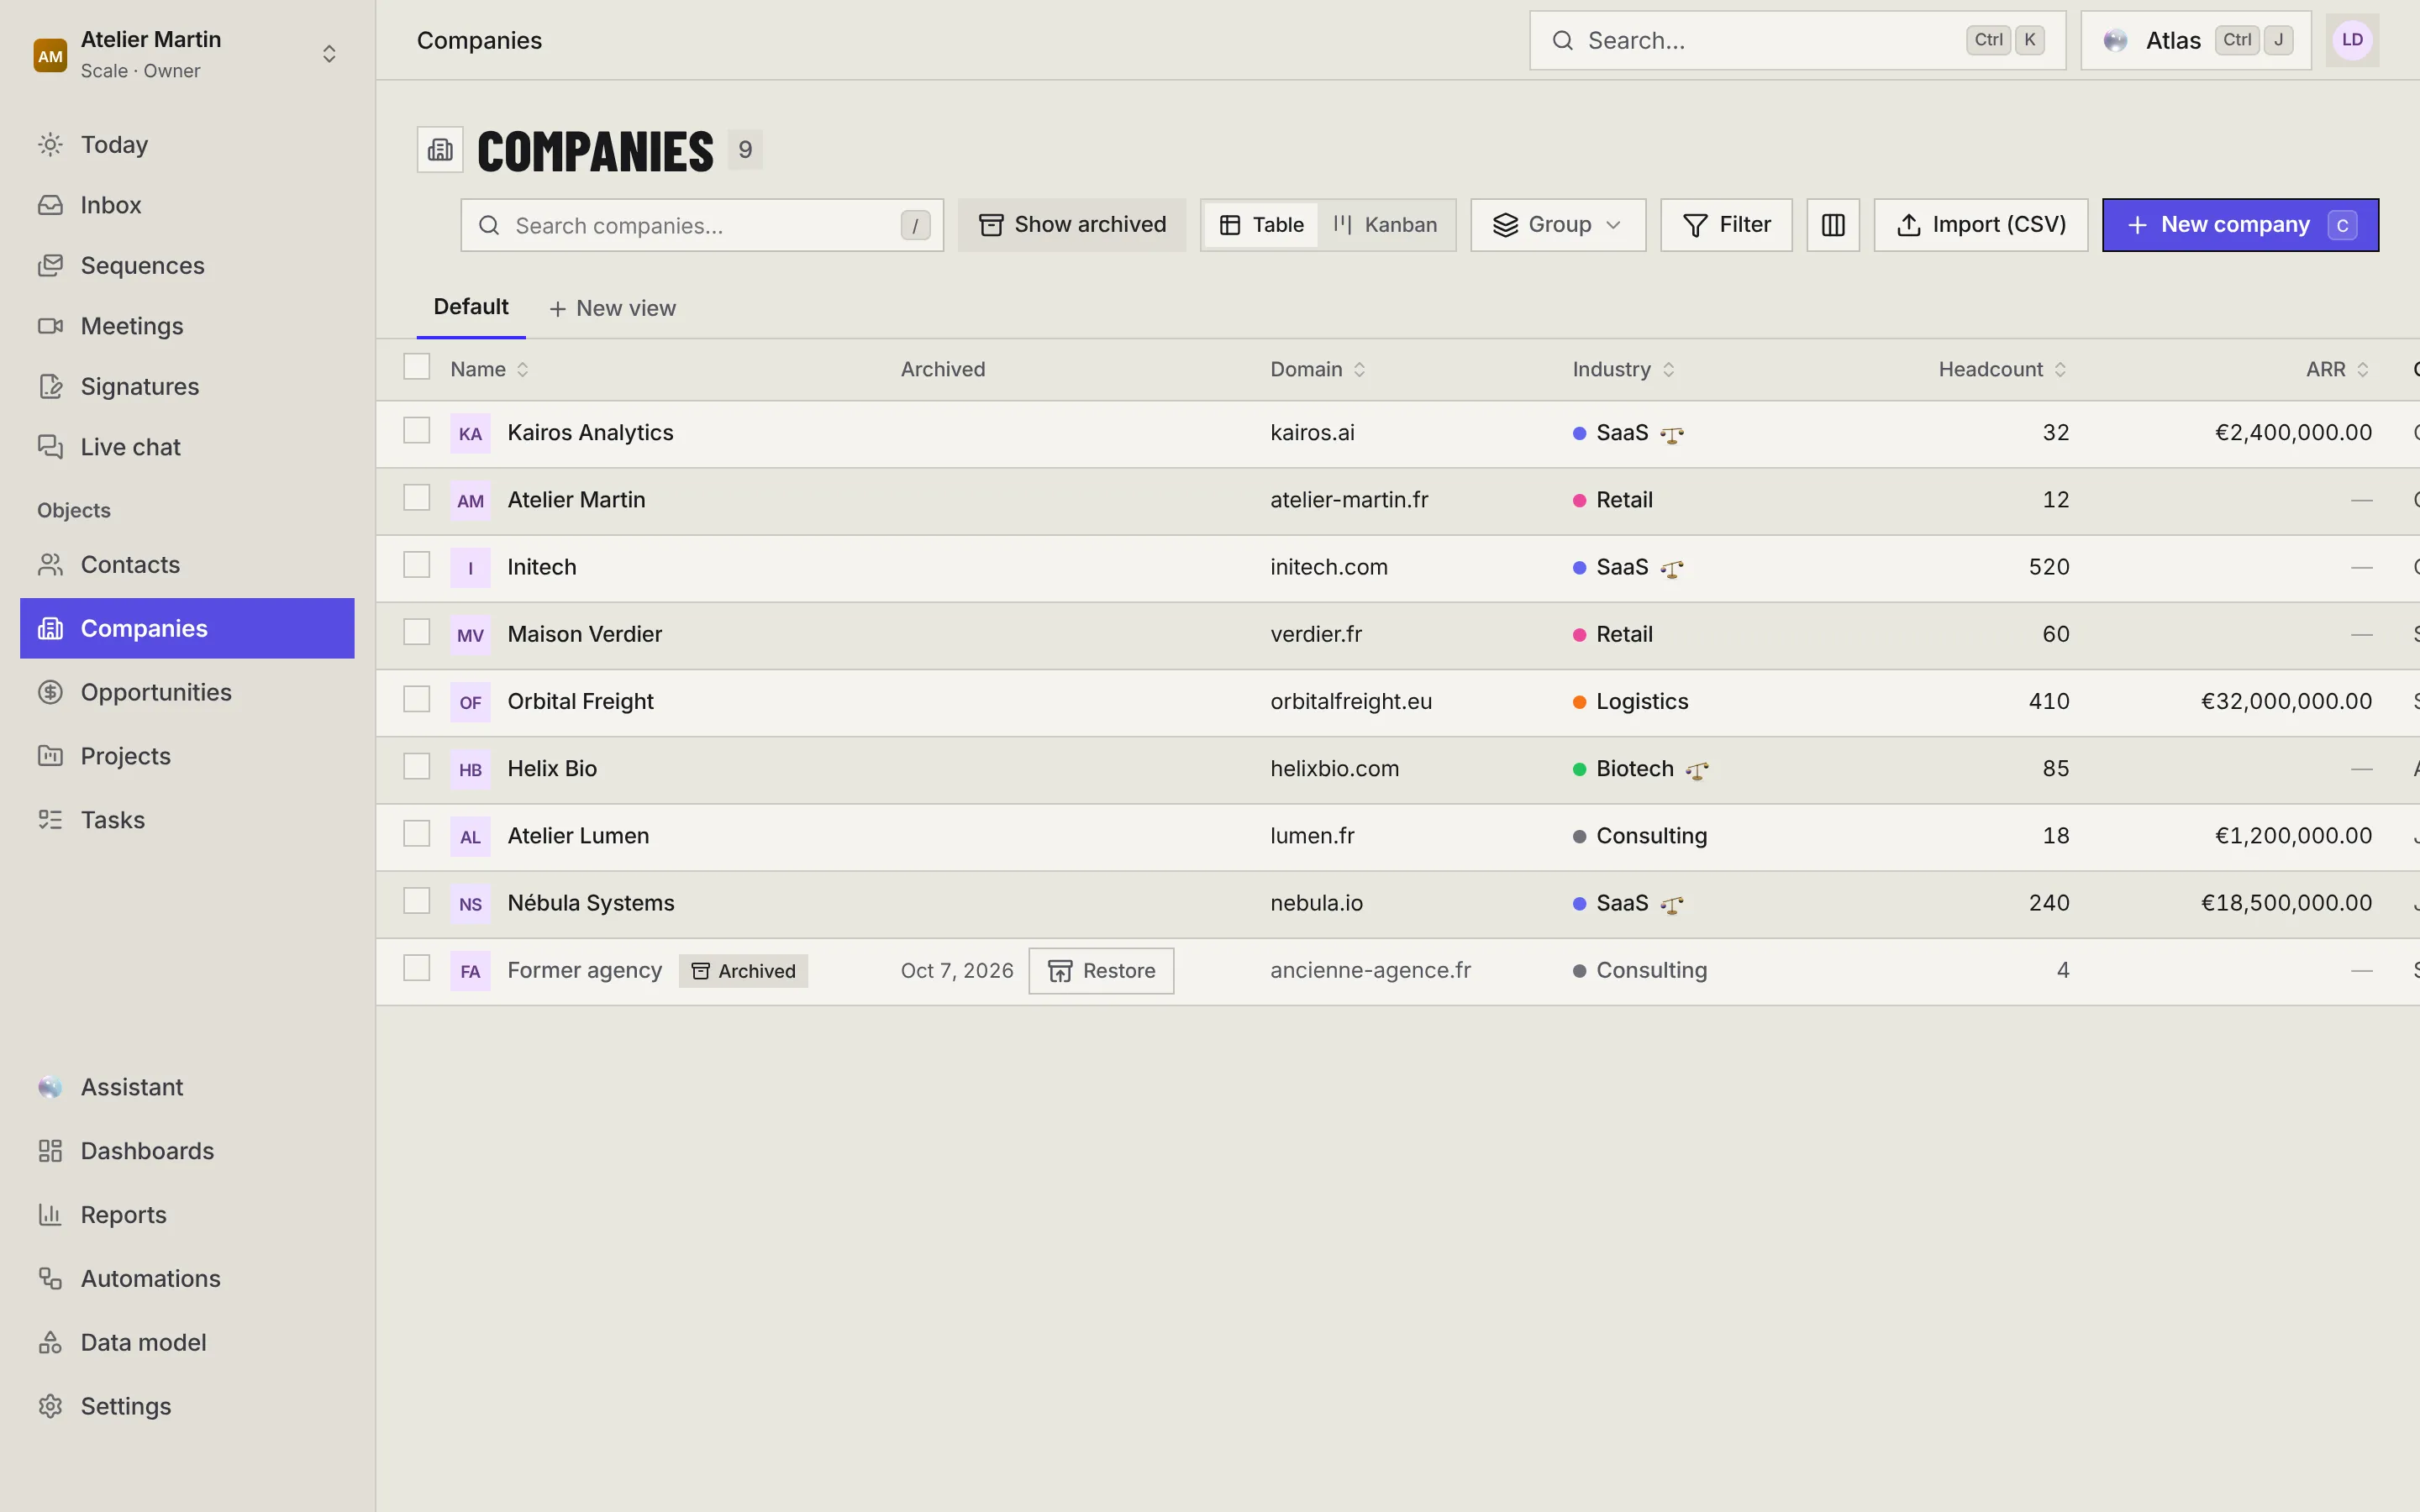Open Signatures in the sidebar
Screen dimensions: 2420x1512
tap(188, 387)
